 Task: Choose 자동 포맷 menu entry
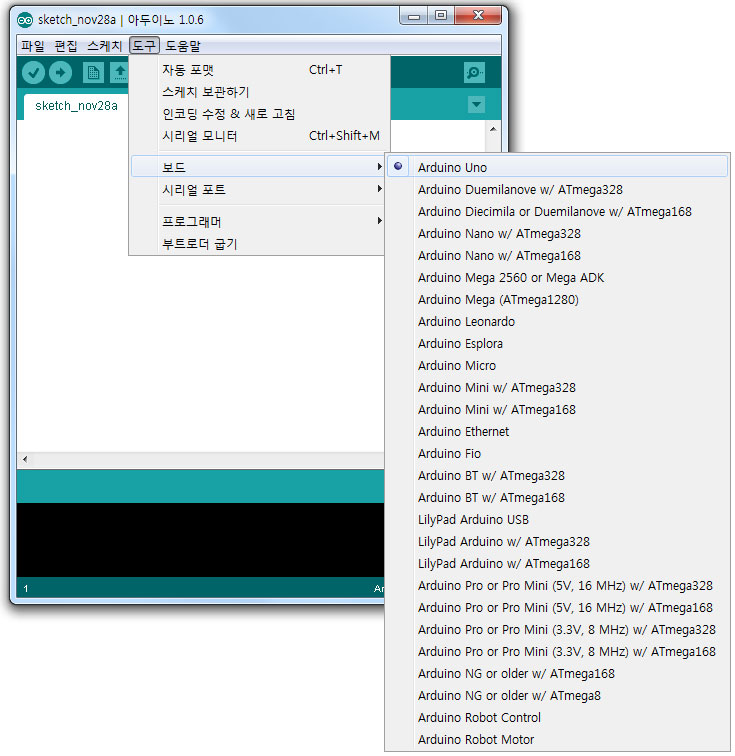tap(257, 70)
